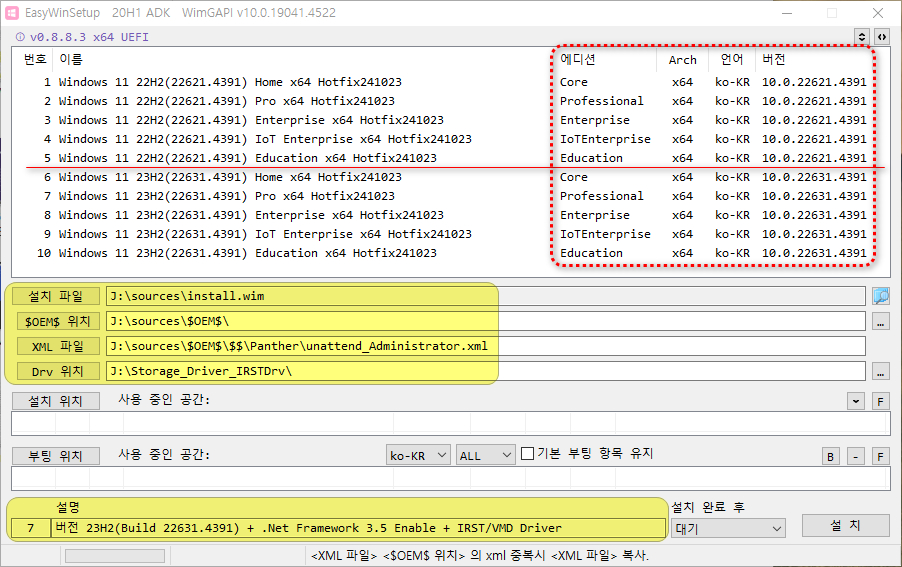Open the ko-KR language dropdown
The image size is (902, 567).
click(418, 455)
